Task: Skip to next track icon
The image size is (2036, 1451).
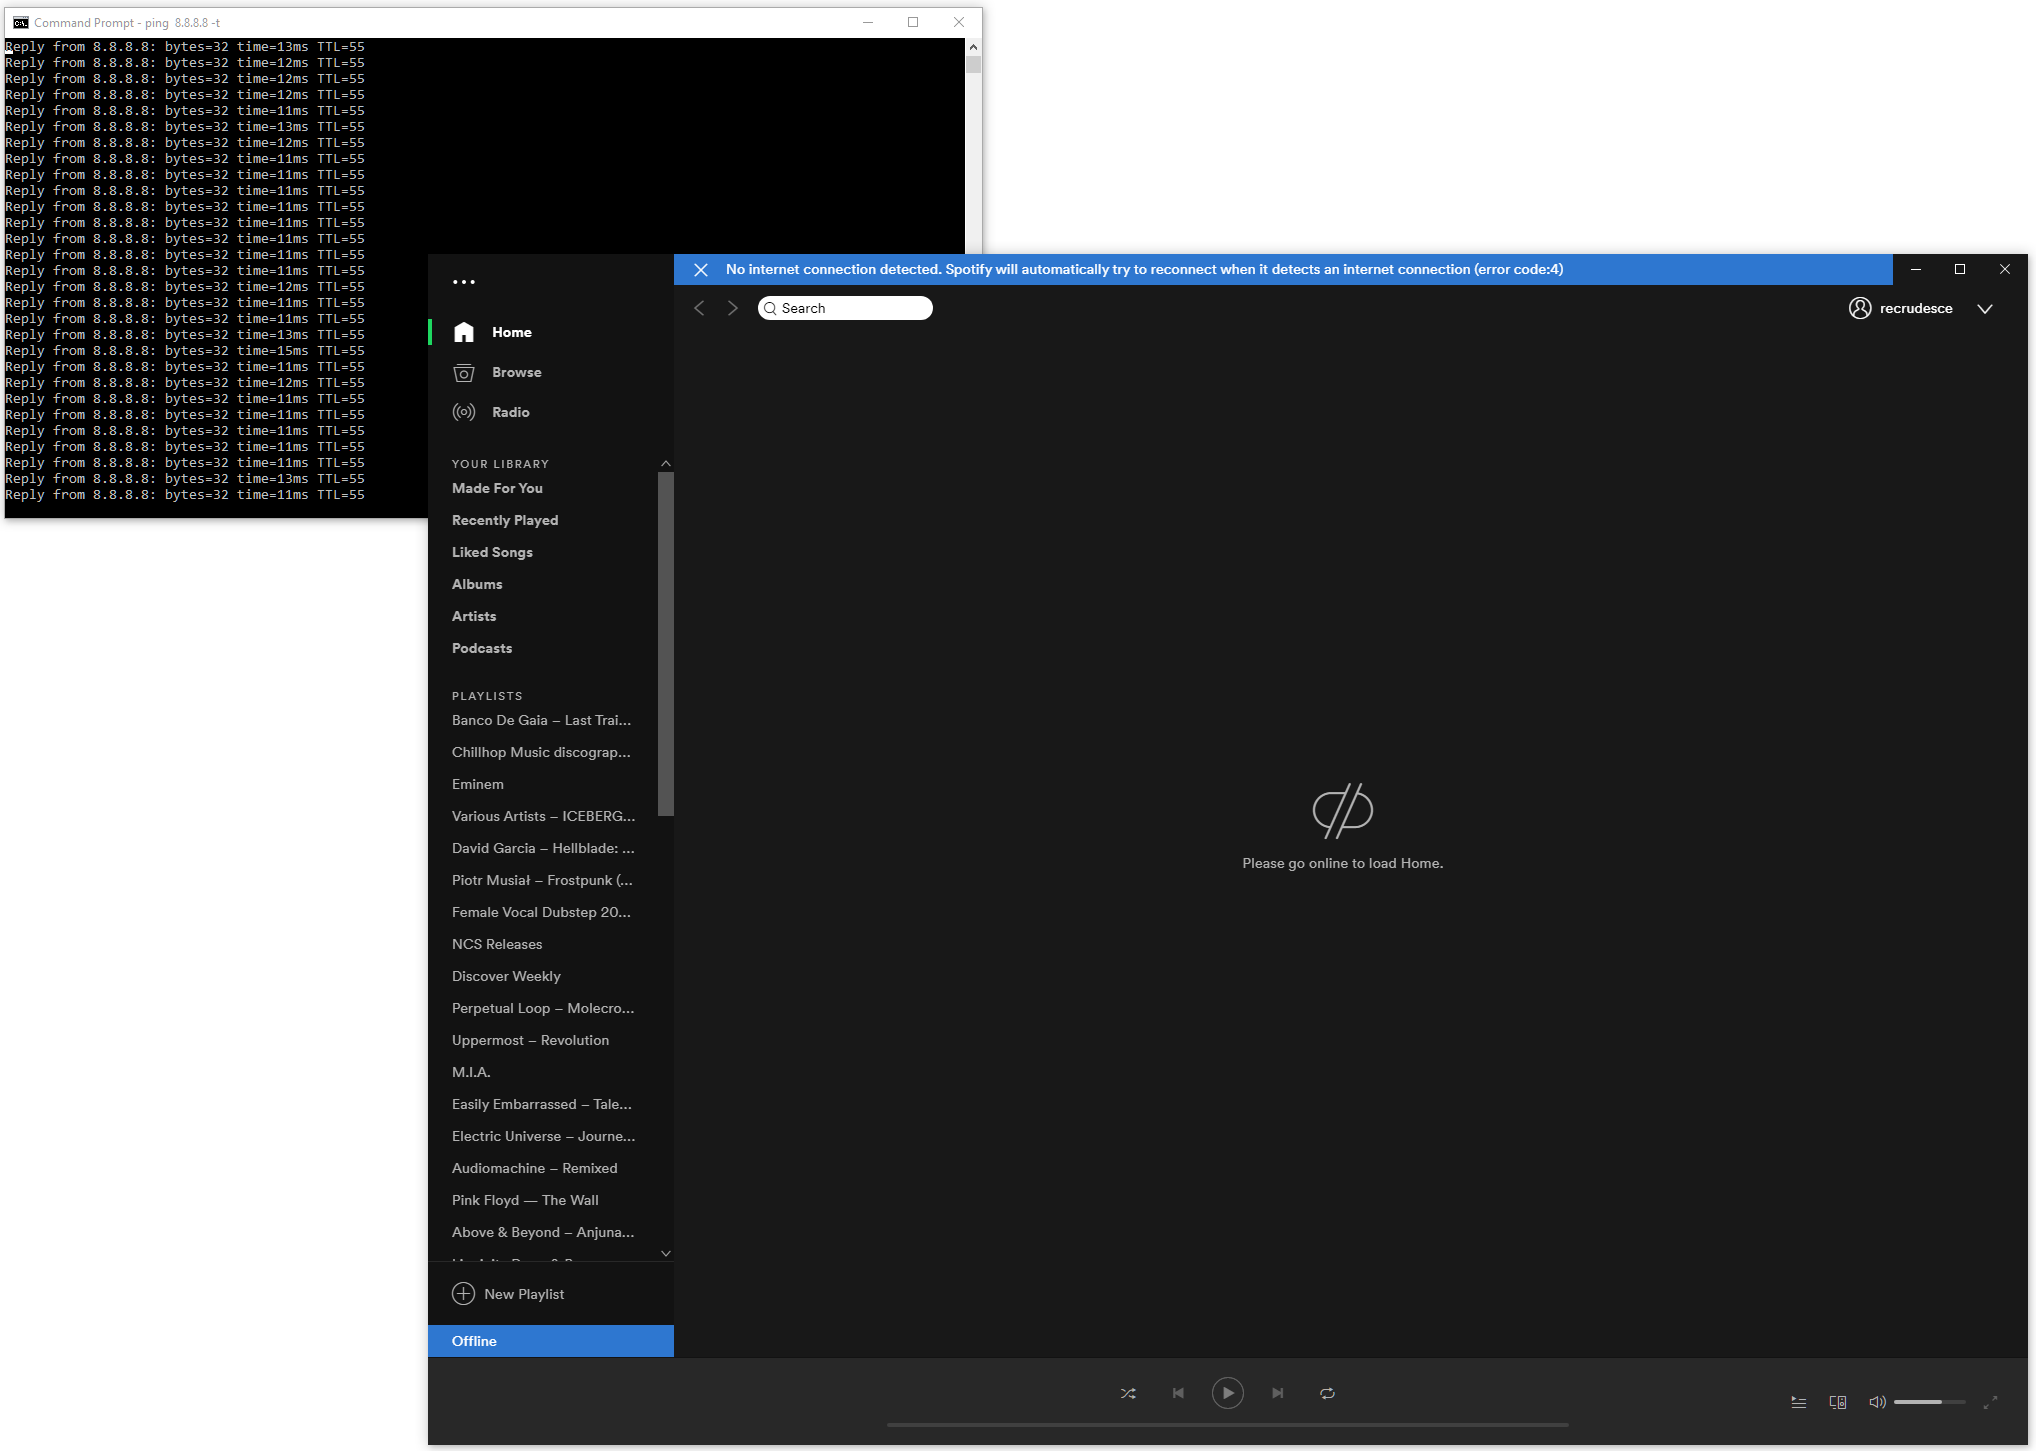Action: pyautogui.click(x=1277, y=1393)
